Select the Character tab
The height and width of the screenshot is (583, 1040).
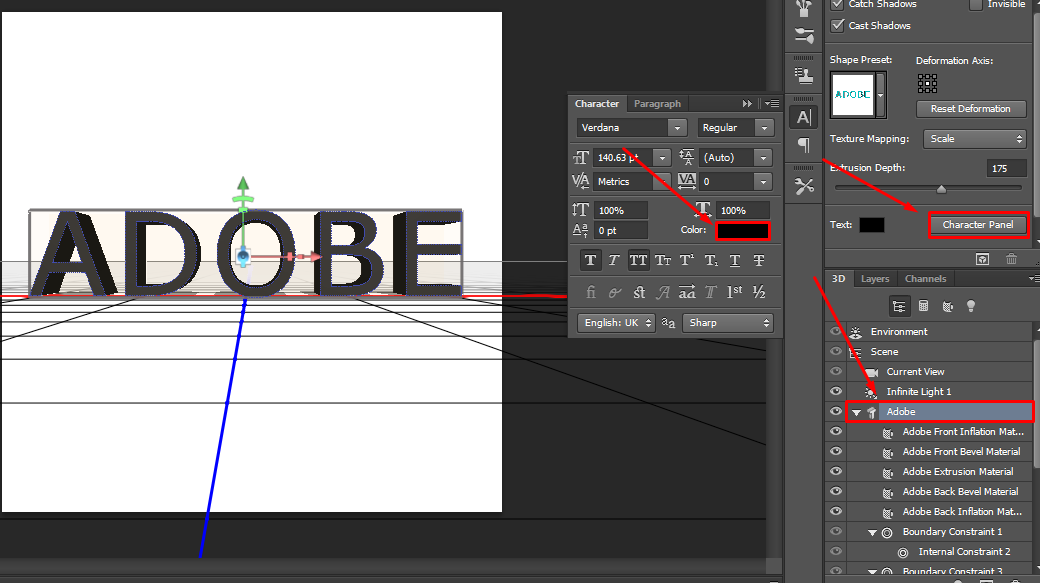(596, 103)
